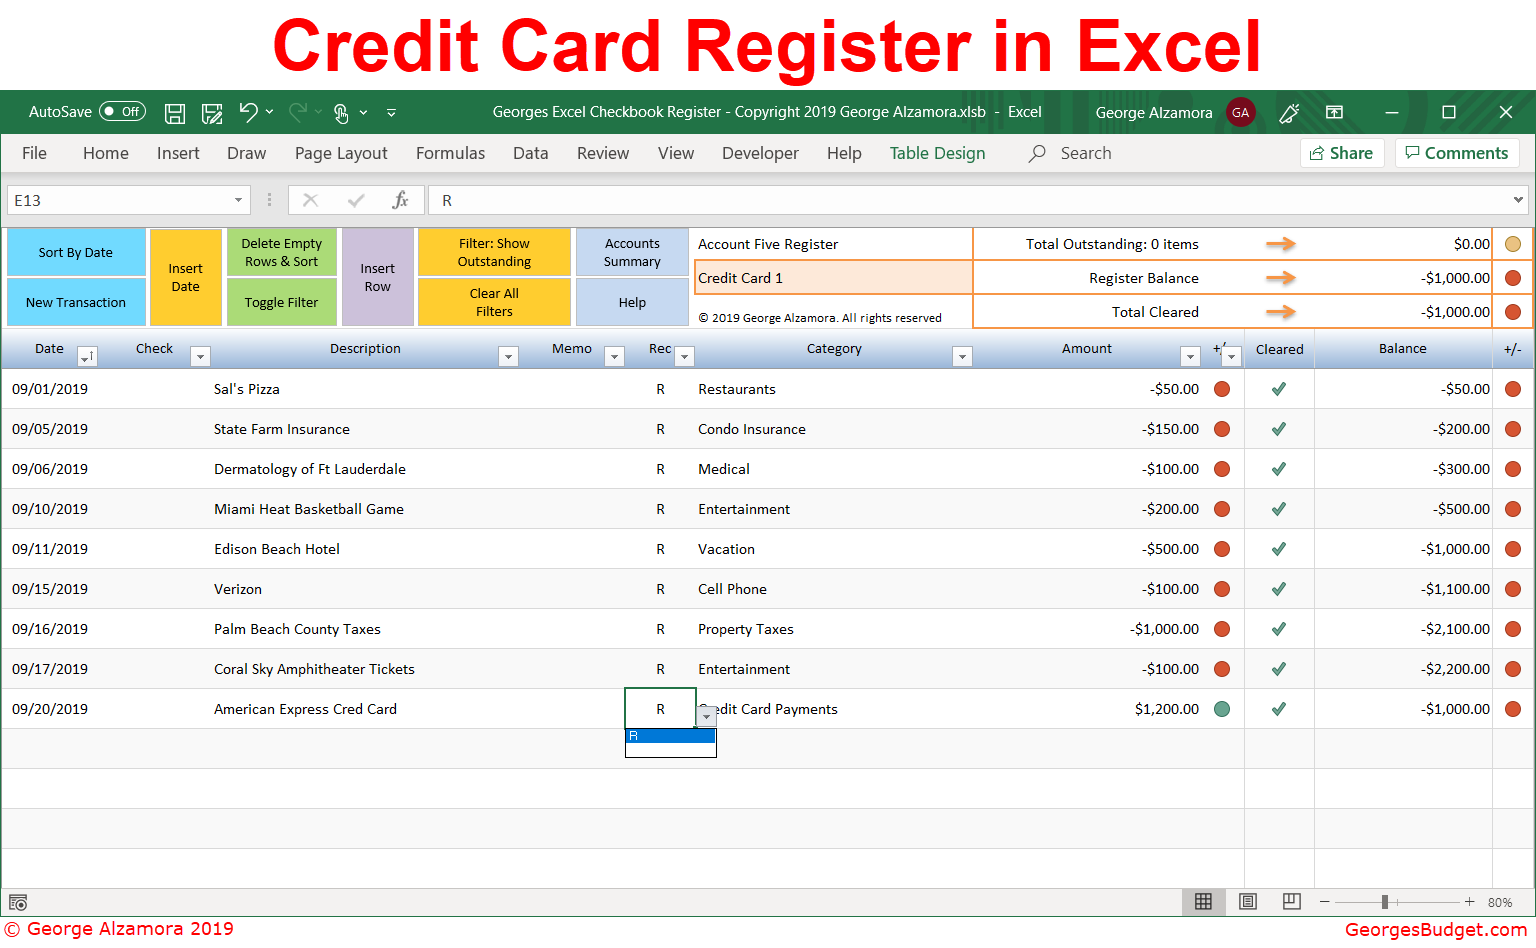1536x948 pixels.
Task: Click the Redo arrow icon
Action: pyautogui.click(x=298, y=112)
